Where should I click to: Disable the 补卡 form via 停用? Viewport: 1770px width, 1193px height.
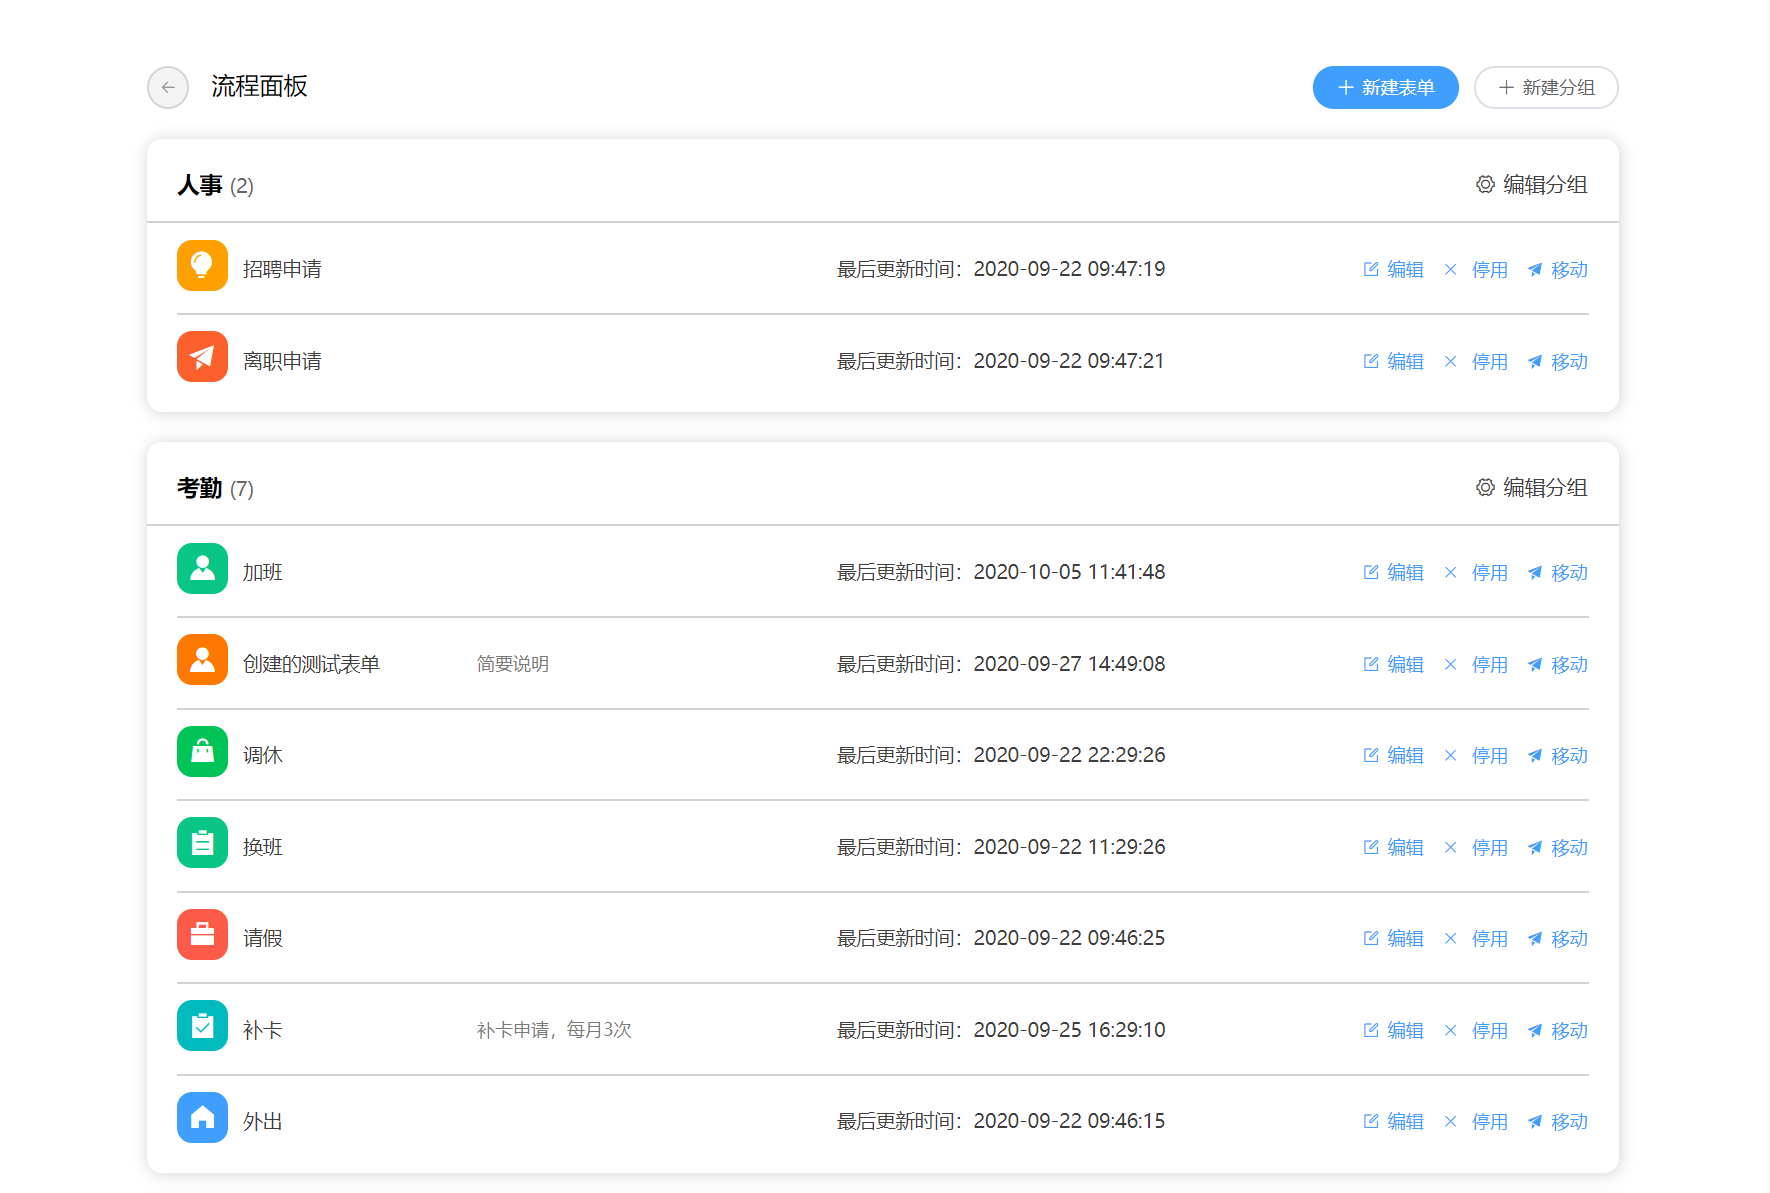tap(1475, 1031)
